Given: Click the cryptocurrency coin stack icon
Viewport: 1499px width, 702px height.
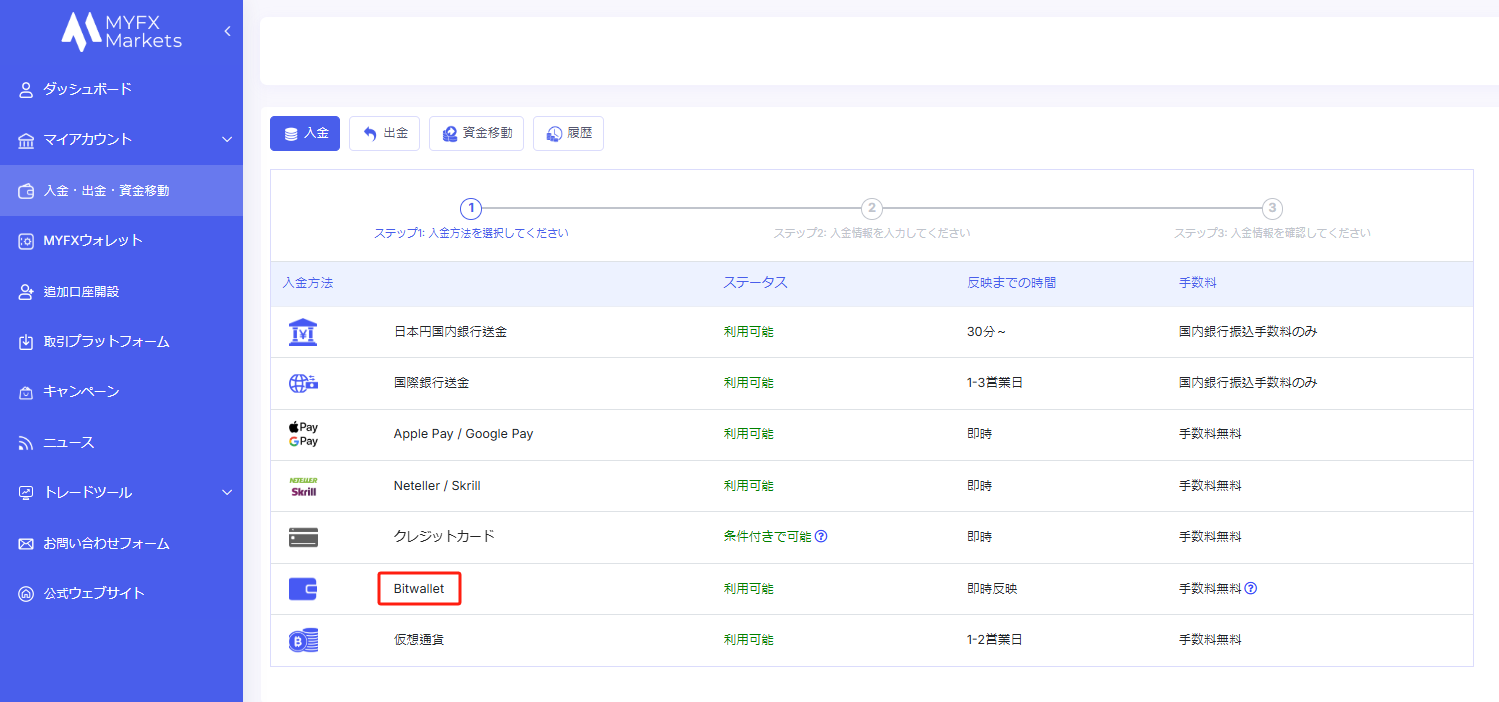Looking at the screenshot, I should click(x=303, y=640).
